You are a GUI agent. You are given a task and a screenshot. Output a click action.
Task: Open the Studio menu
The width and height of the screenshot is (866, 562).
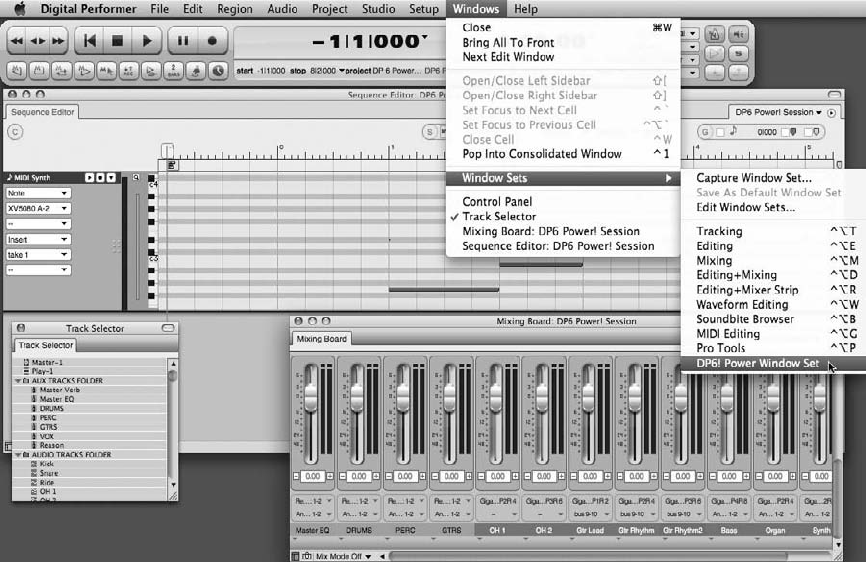pyautogui.click(x=378, y=9)
